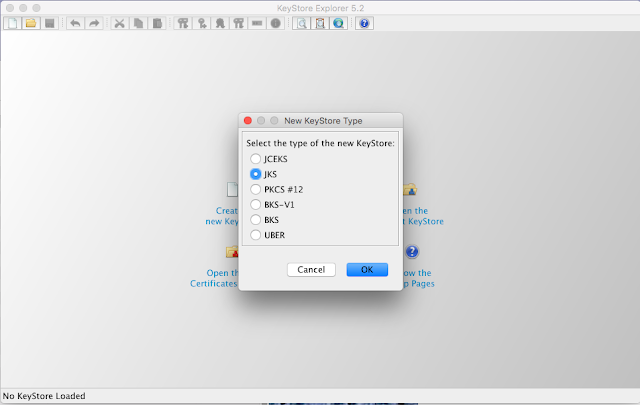Click the Examine SSL globe icon
Image resolution: width=640 pixels, height=405 pixels.
coord(338,23)
